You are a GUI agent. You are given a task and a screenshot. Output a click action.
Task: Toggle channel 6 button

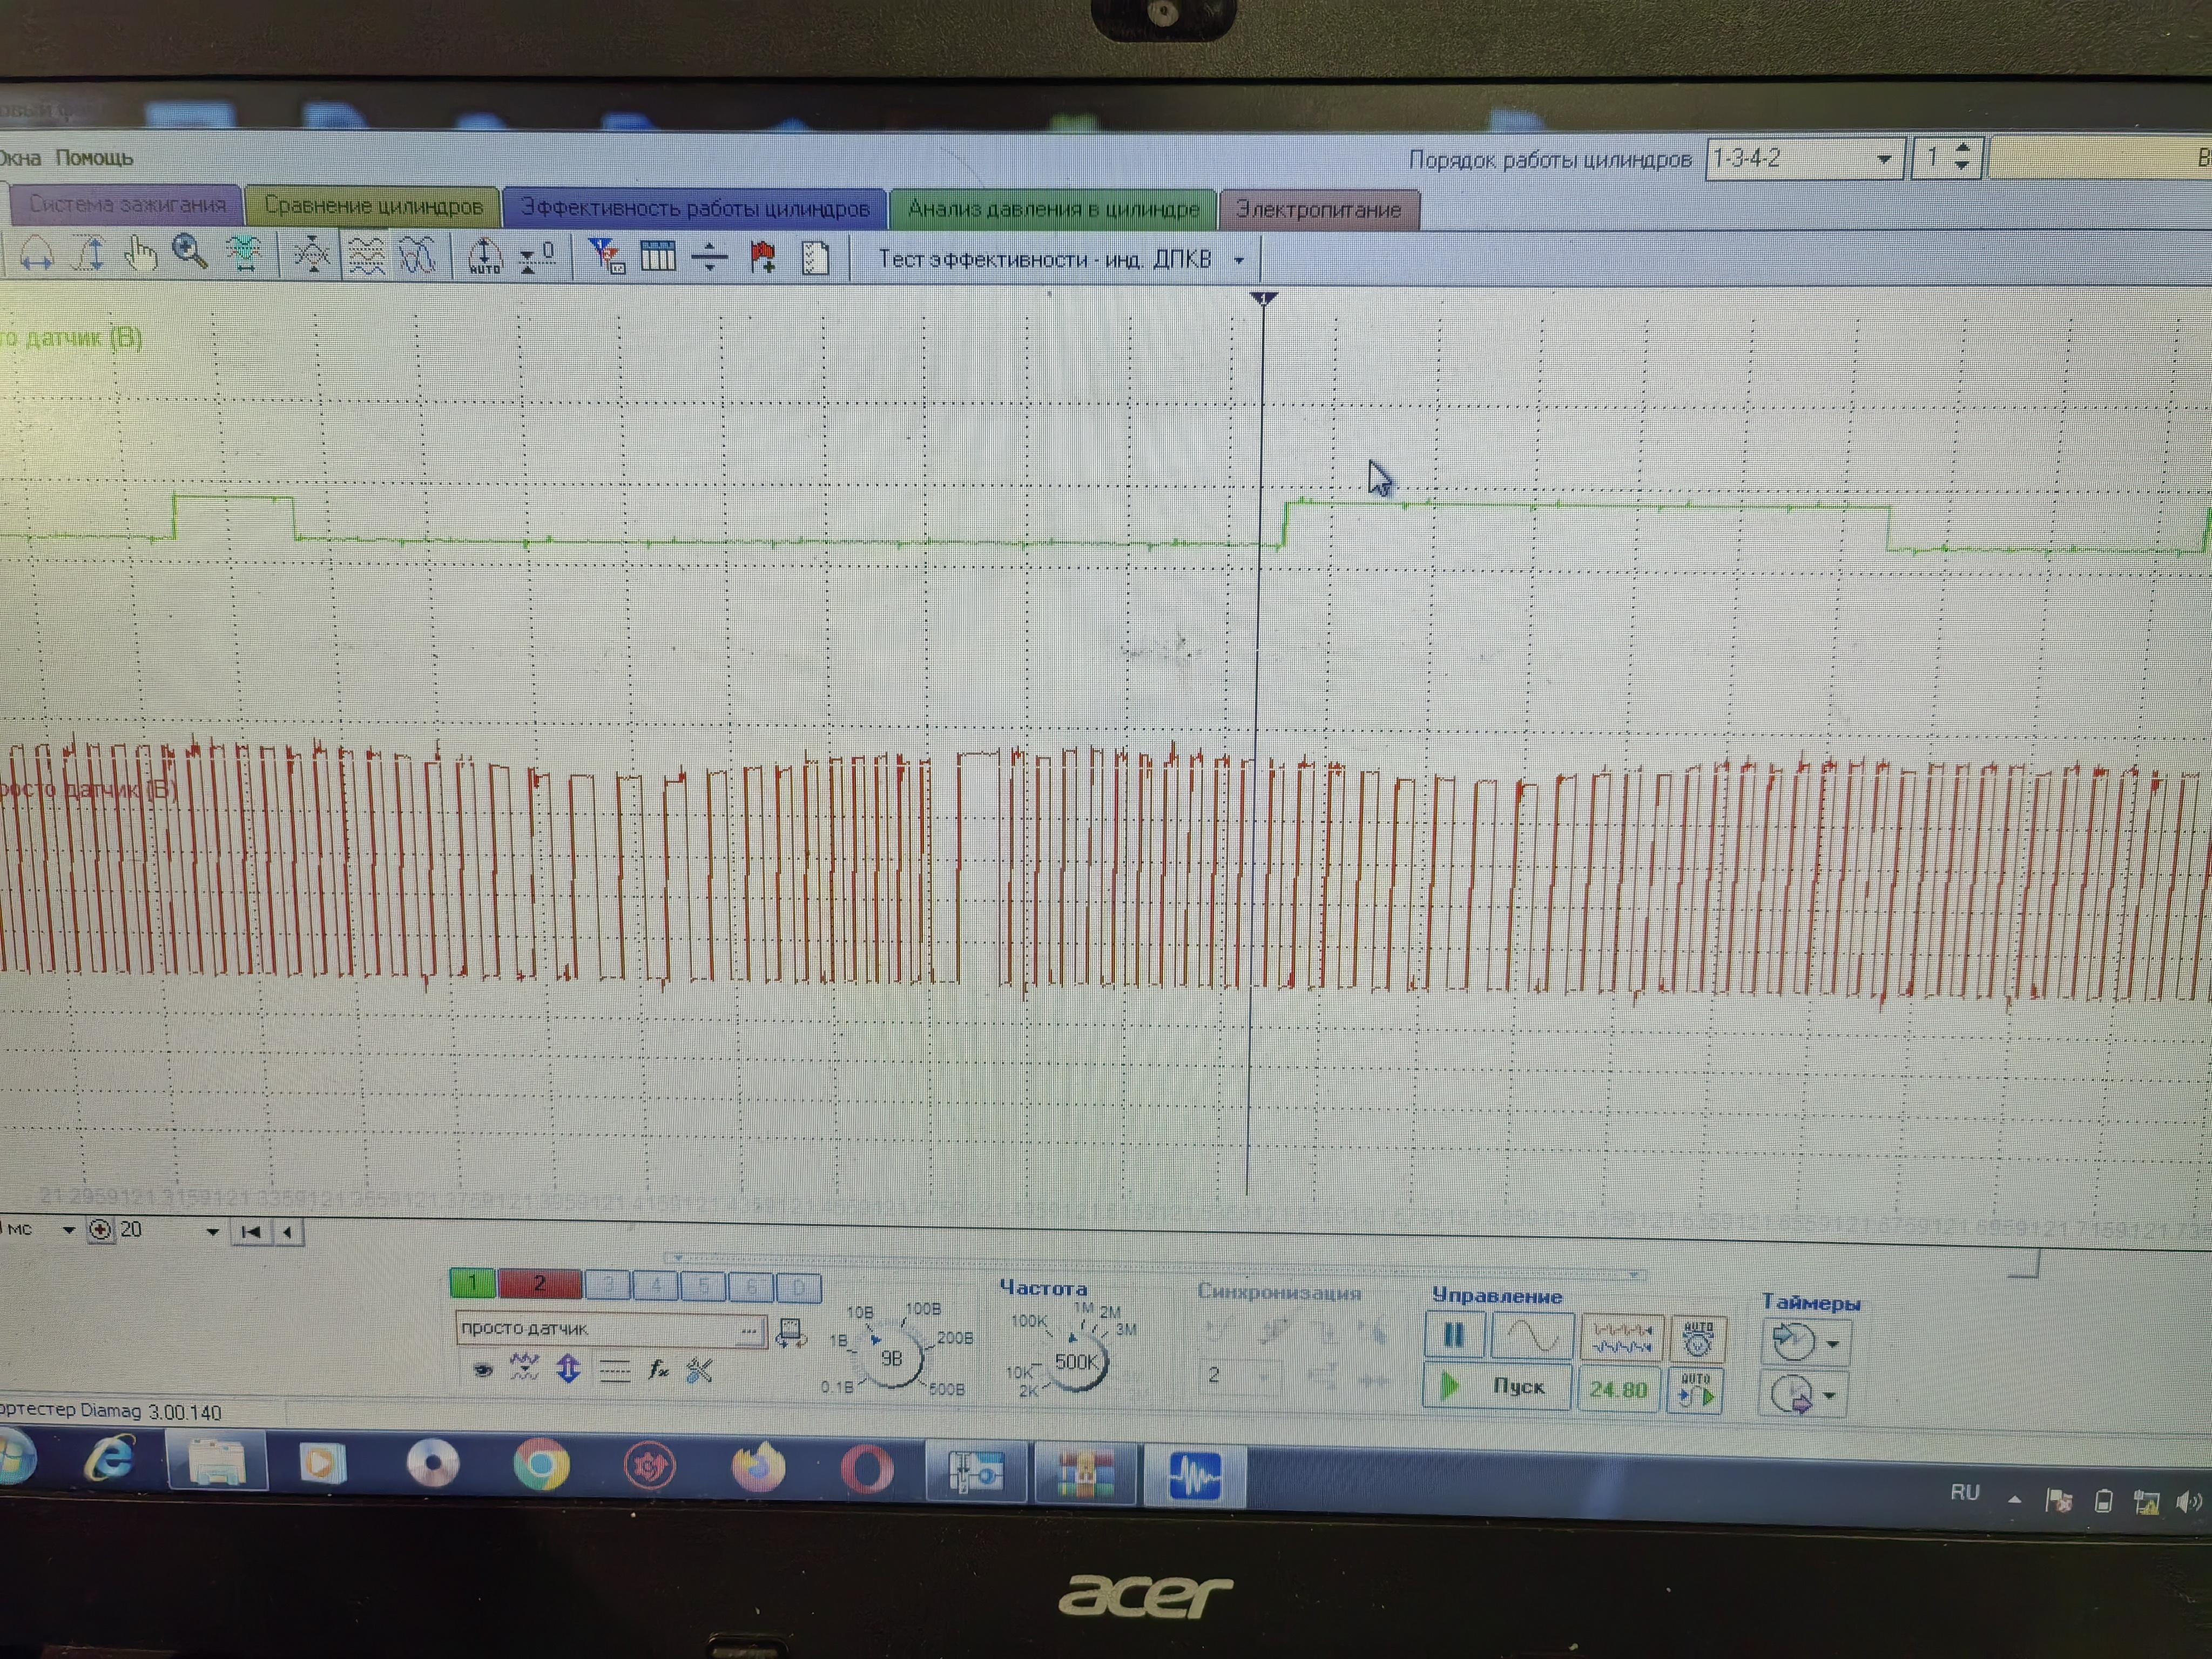point(751,1288)
